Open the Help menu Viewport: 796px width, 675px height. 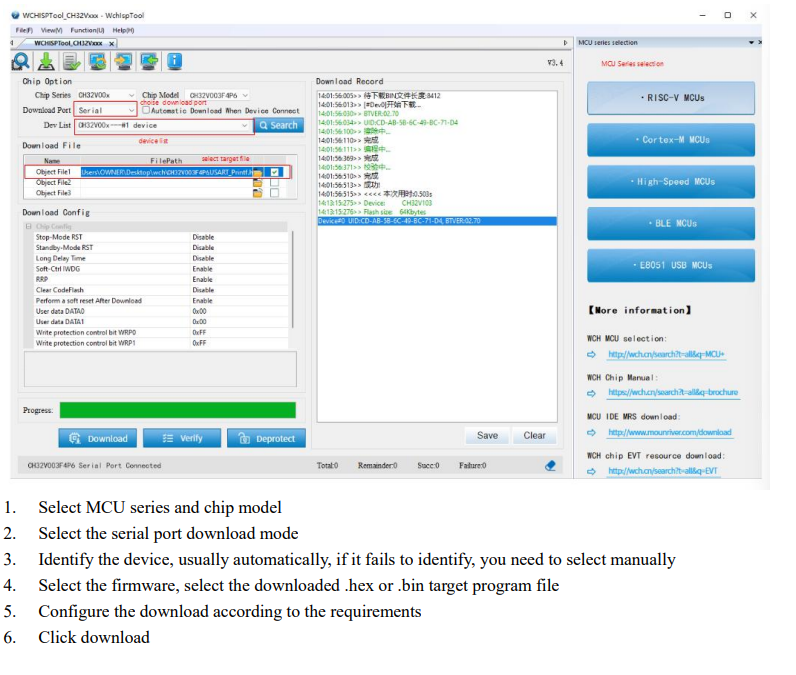coord(123,30)
